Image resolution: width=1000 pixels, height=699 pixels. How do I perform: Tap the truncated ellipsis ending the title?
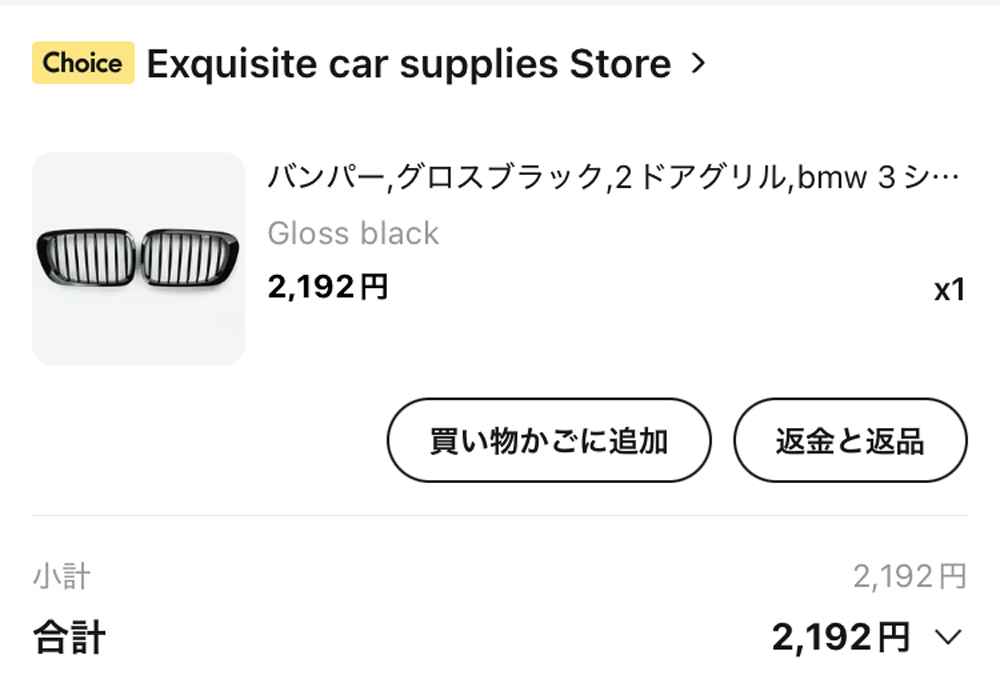[x=945, y=179]
